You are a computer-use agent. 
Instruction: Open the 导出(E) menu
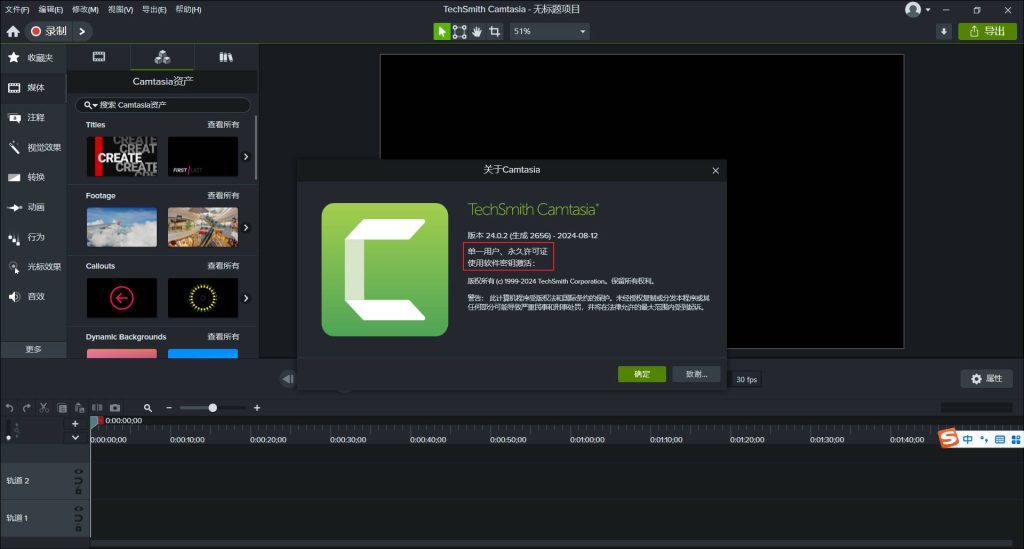click(154, 9)
